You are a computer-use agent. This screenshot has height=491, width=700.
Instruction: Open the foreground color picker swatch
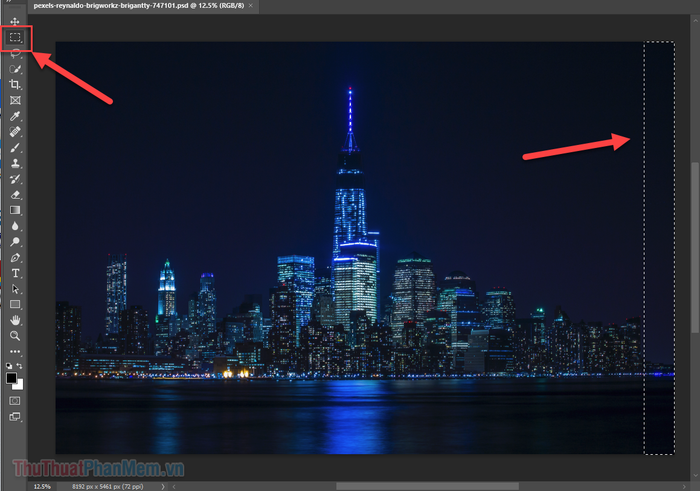(x=12, y=378)
